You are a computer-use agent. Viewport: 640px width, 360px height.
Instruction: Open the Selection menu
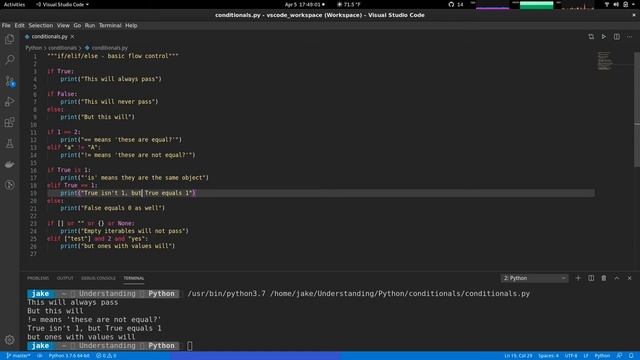click(40, 25)
